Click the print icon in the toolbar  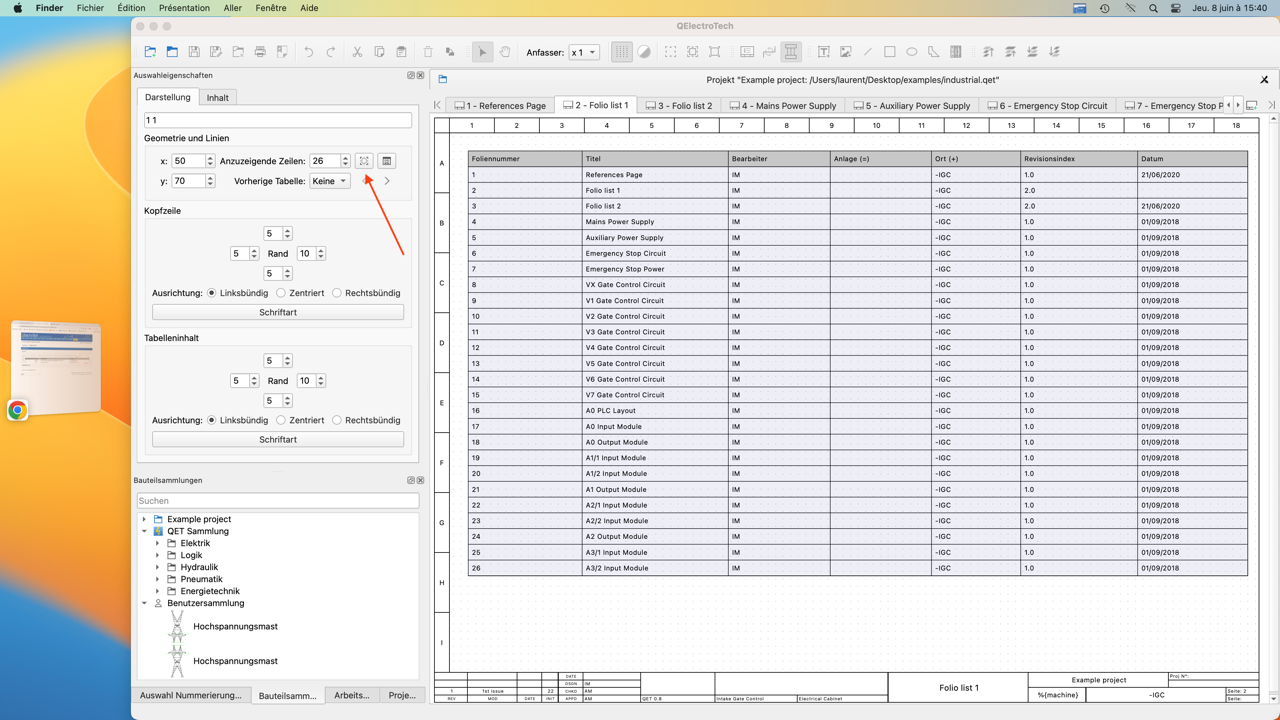click(x=260, y=52)
